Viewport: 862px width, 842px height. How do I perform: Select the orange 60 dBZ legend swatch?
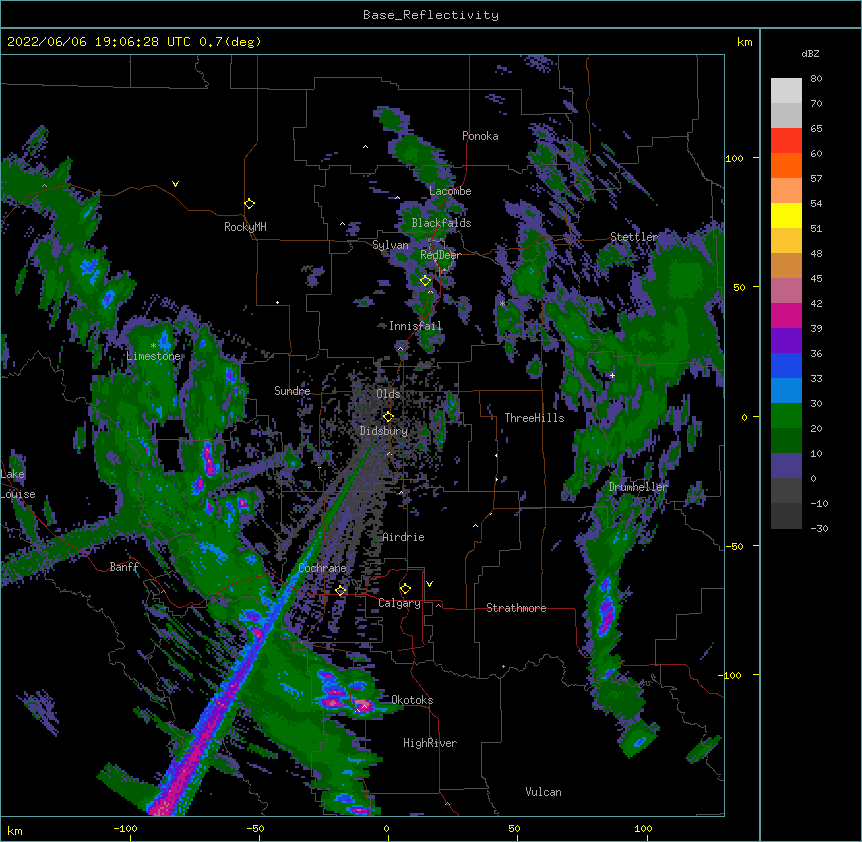(x=786, y=165)
